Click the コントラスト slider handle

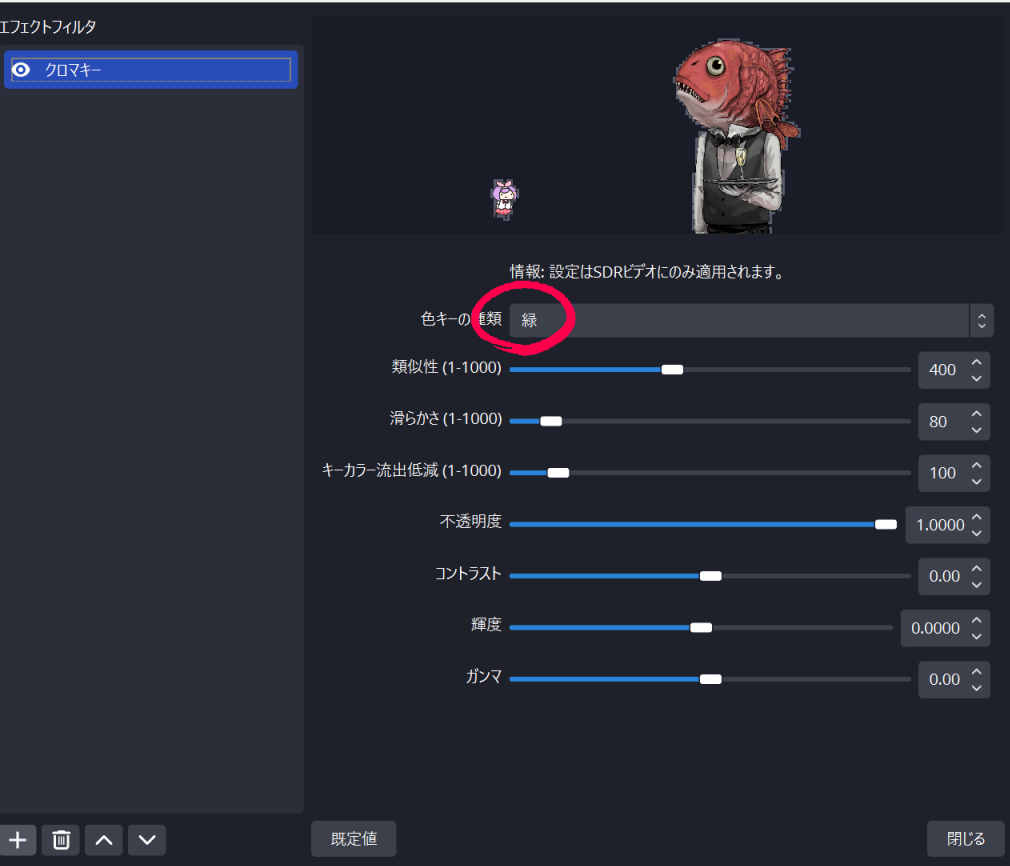pos(710,576)
